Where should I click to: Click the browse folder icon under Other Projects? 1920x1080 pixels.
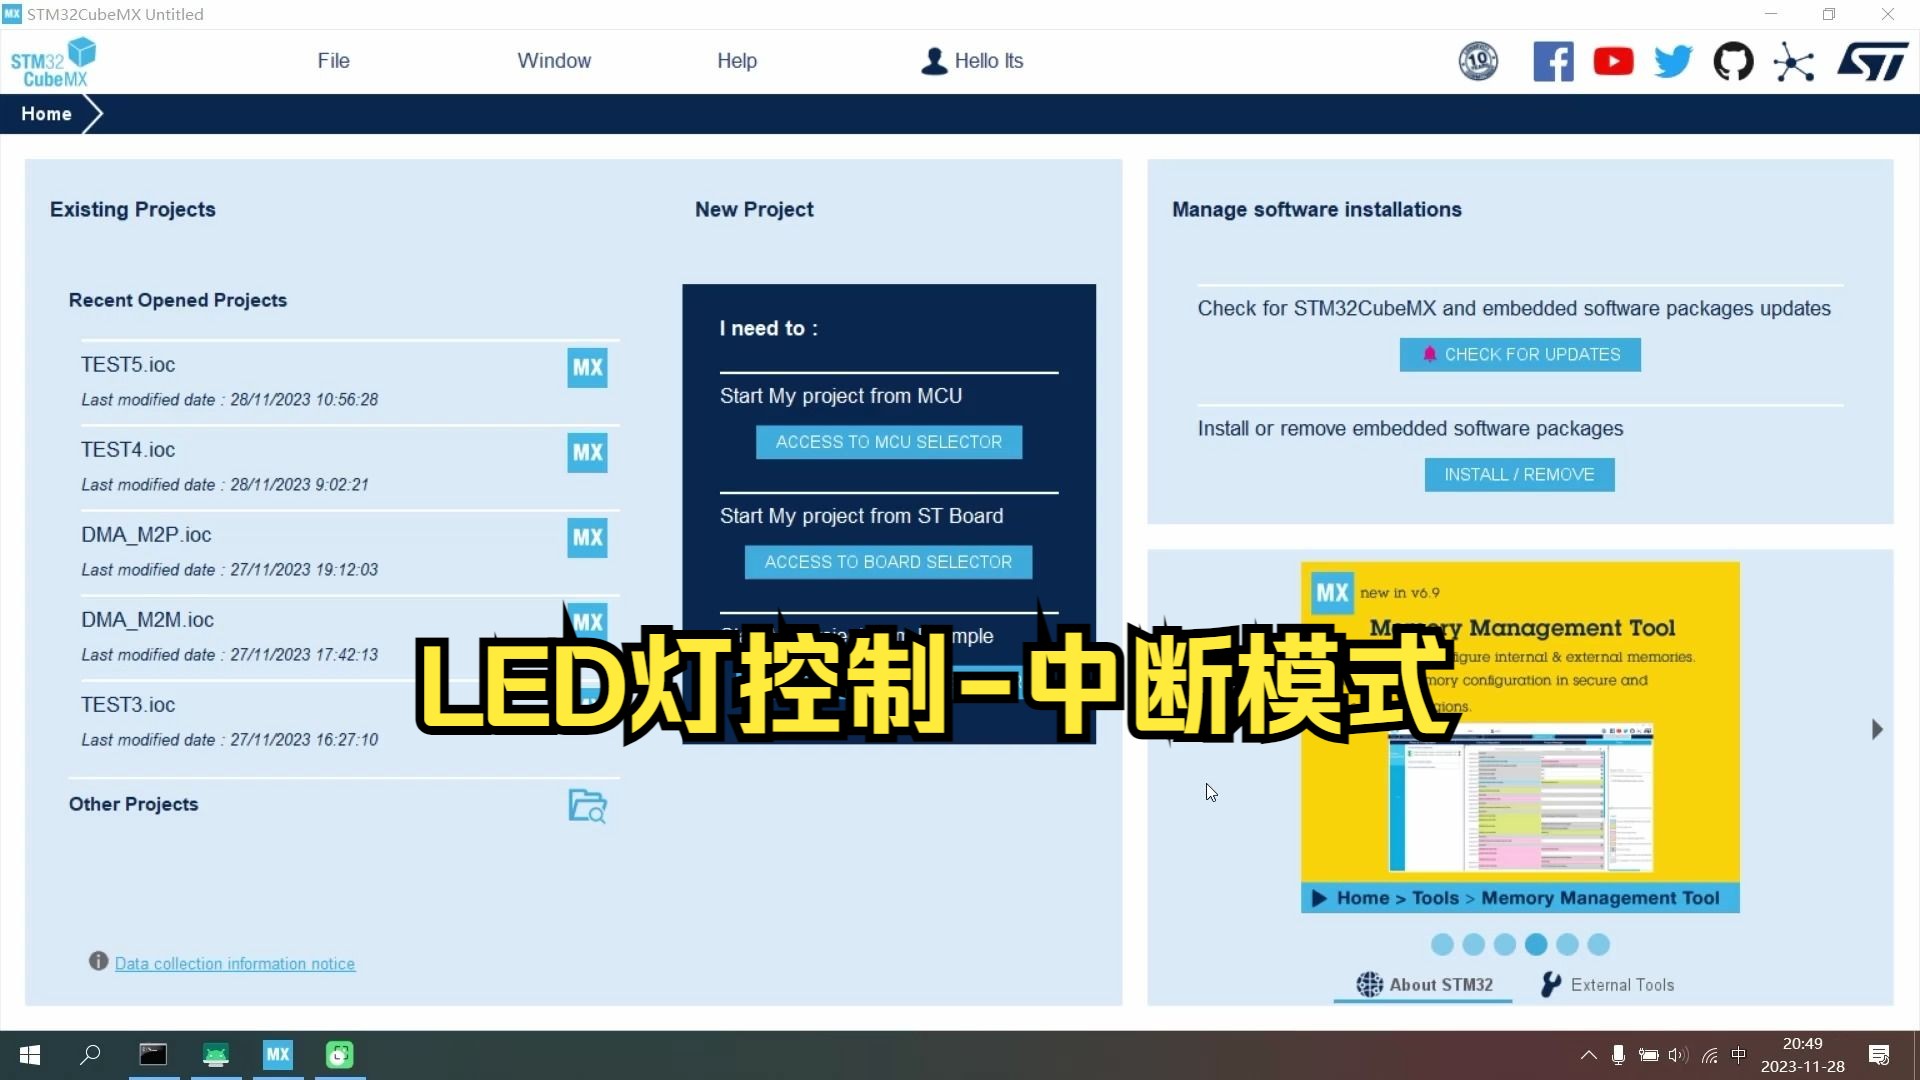point(588,806)
